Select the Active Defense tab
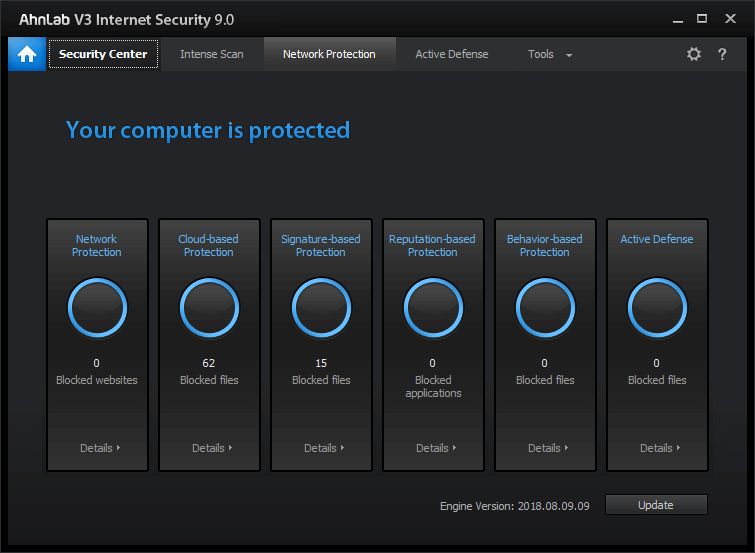This screenshot has width=755, height=553. pos(452,54)
